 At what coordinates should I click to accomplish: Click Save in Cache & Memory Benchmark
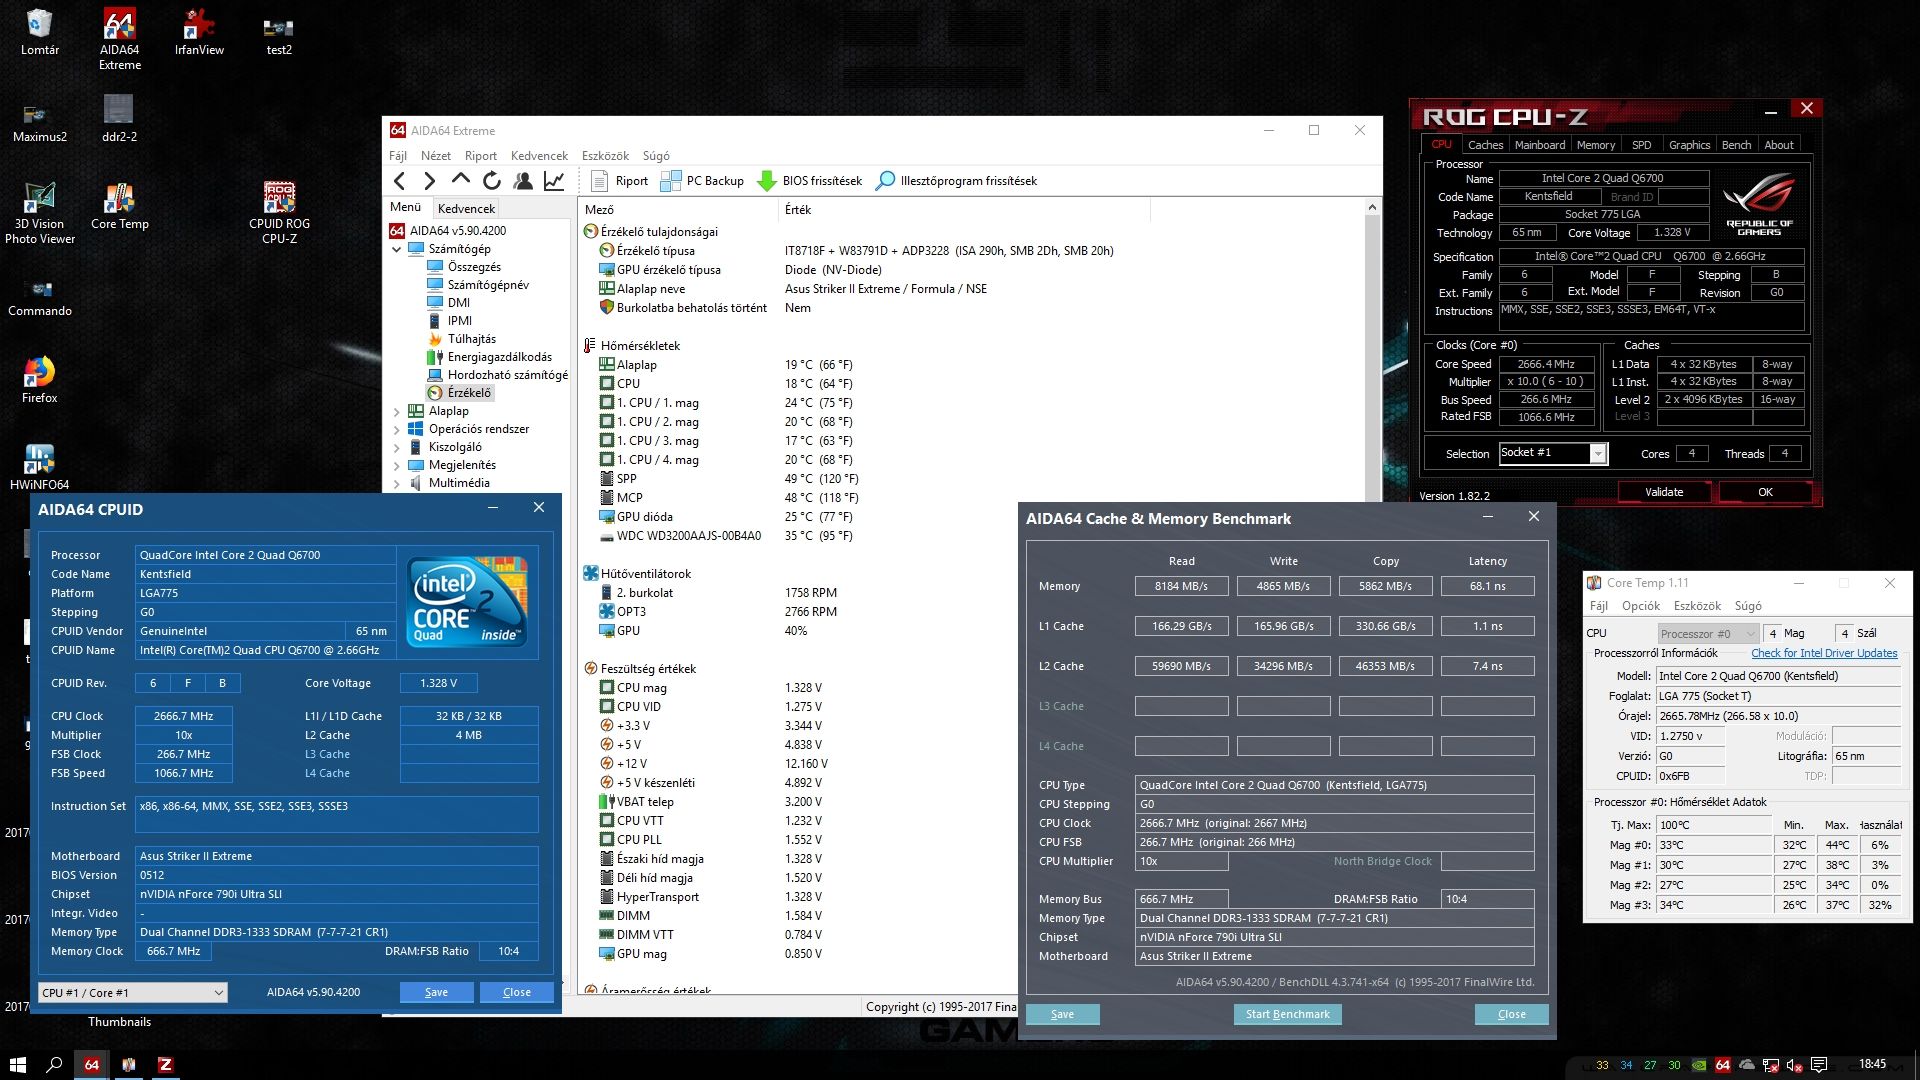tap(1062, 1014)
